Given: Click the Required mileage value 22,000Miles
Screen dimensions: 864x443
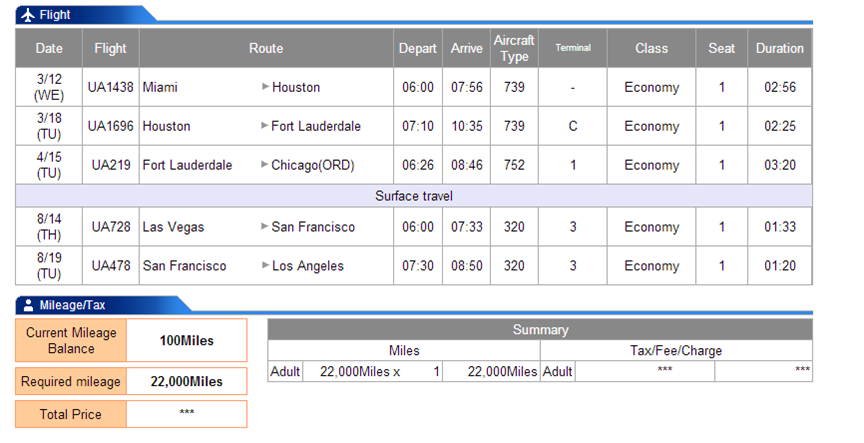Looking at the screenshot, I should click(x=187, y=381).
